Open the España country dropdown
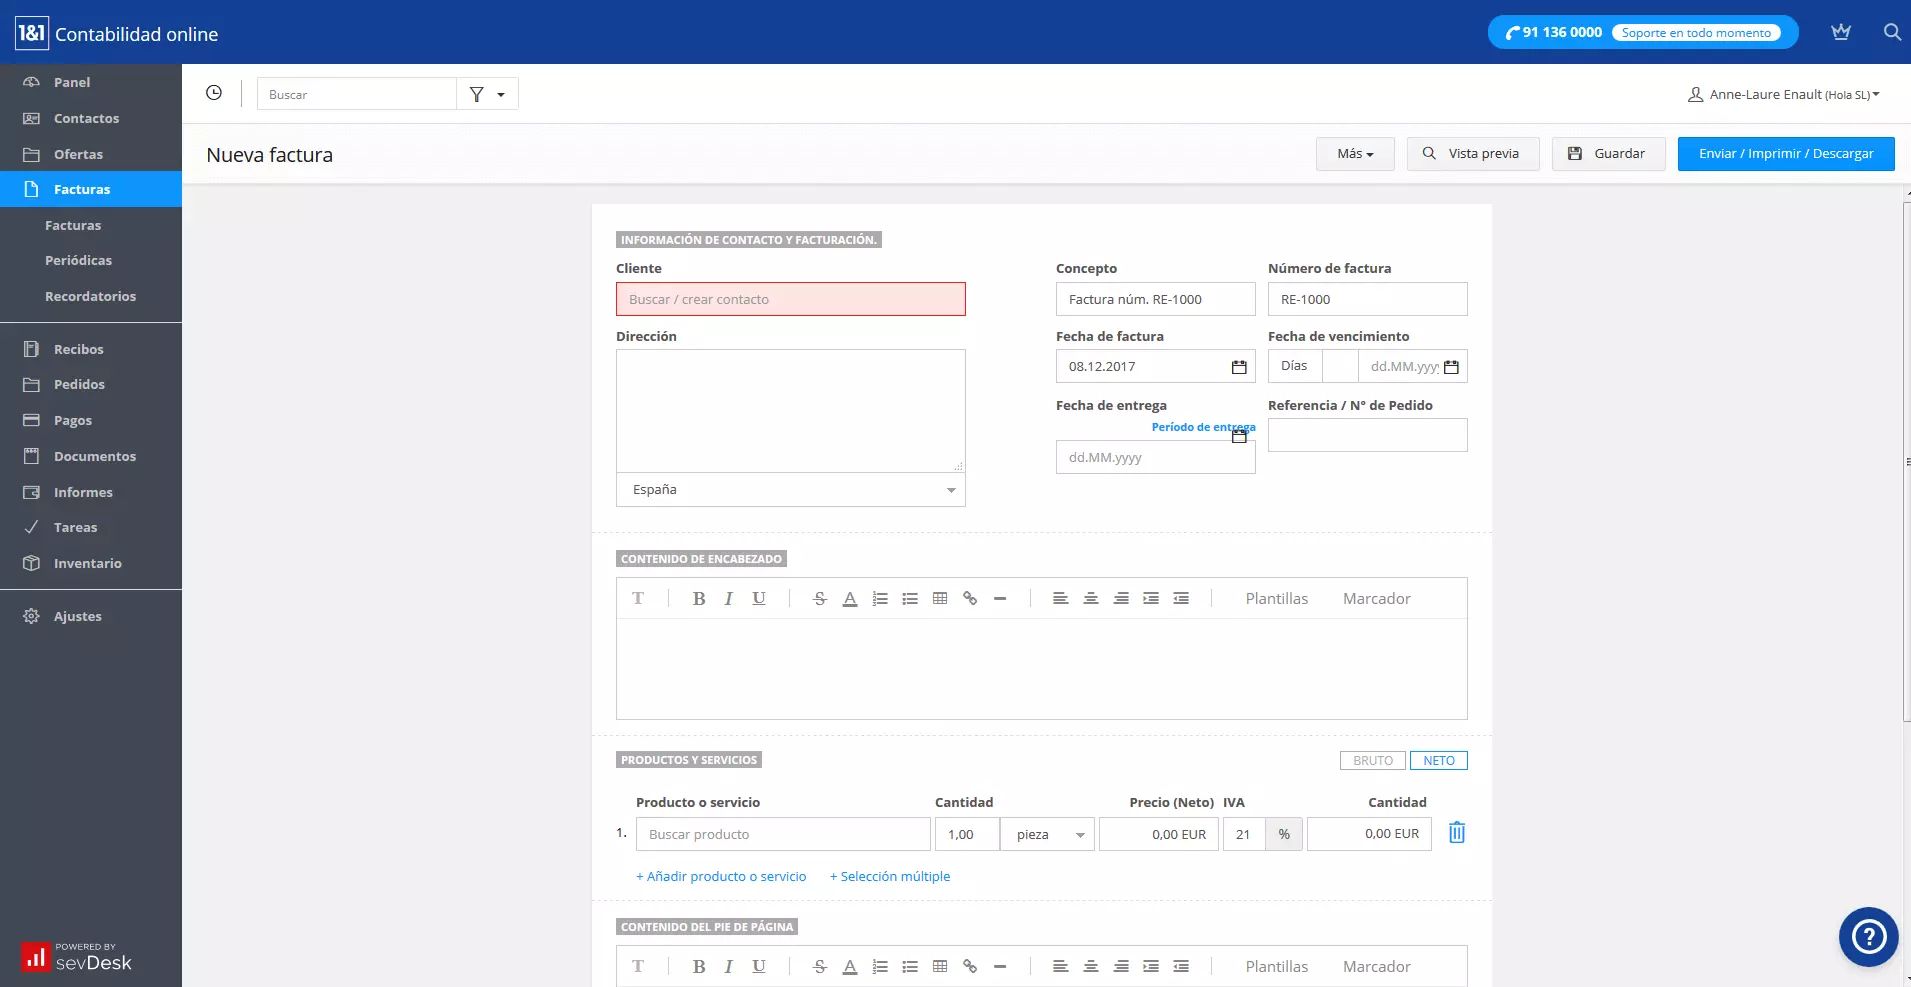This screenshot has width=1911, height=987. 789,490
